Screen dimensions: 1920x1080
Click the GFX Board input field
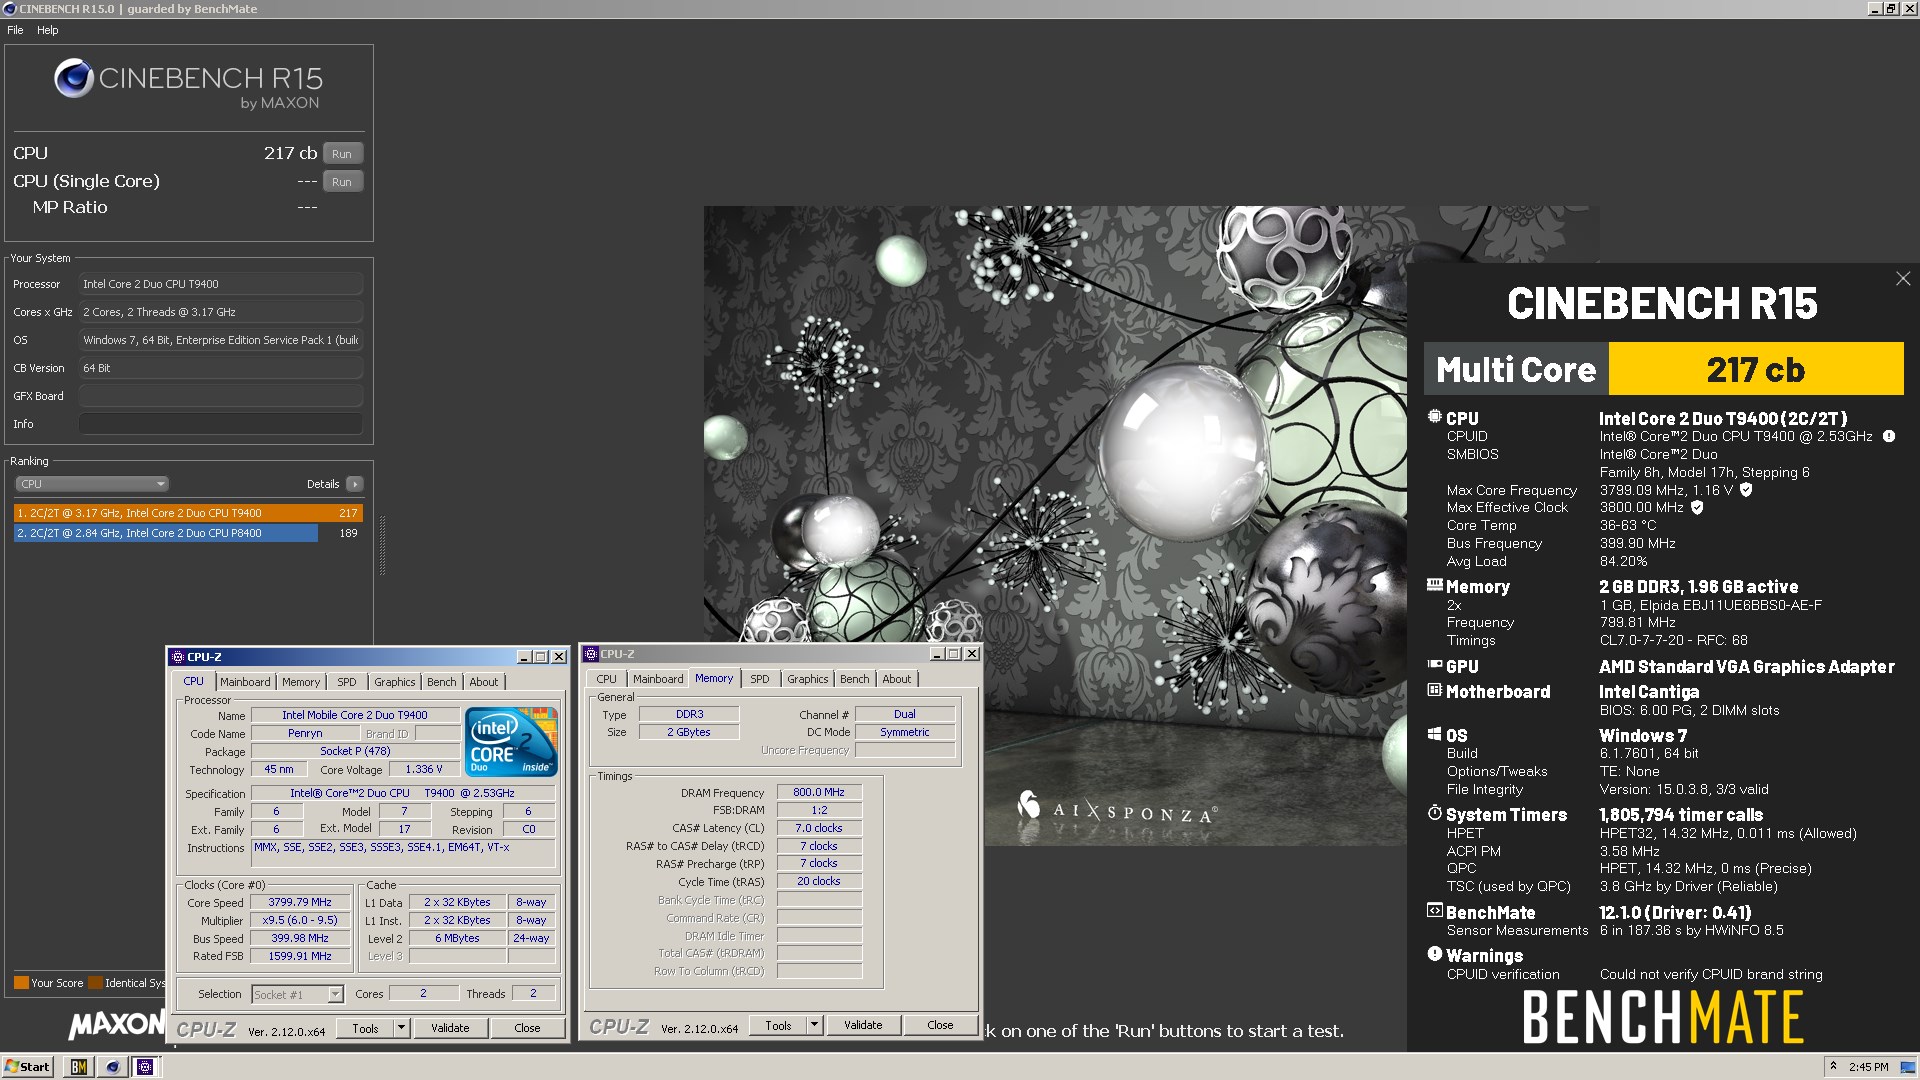pyautogui.click(x=221, y=396)
